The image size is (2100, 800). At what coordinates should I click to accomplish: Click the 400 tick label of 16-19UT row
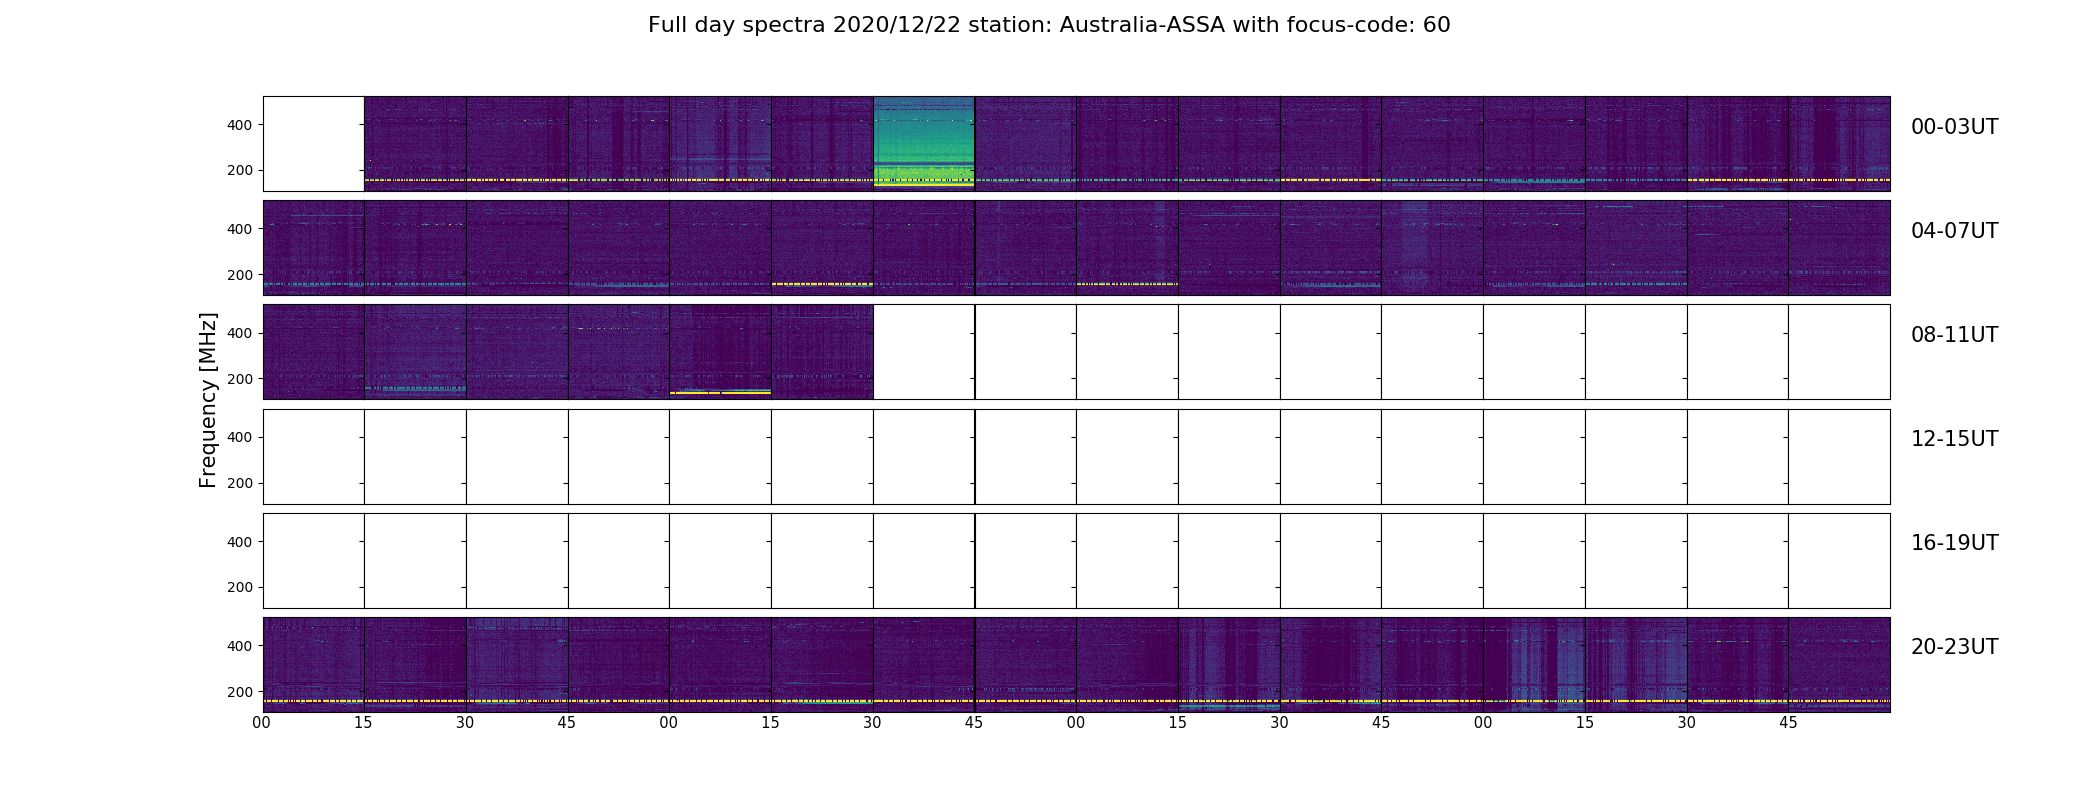coord(240,542)
